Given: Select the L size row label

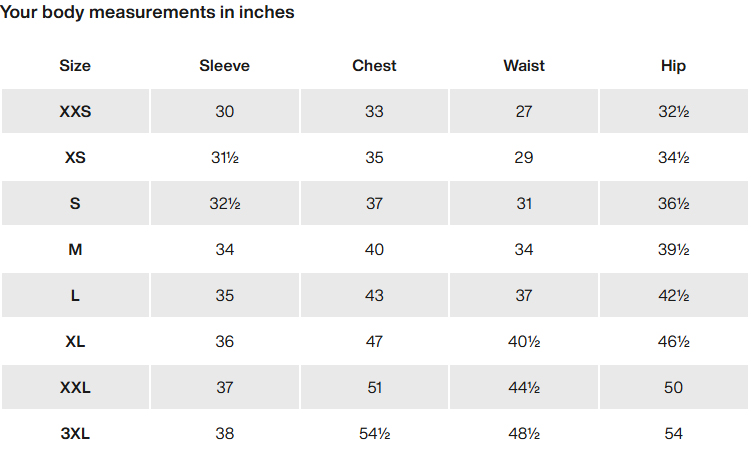Looking at the screenshot, I should click(x=75, y=296).
